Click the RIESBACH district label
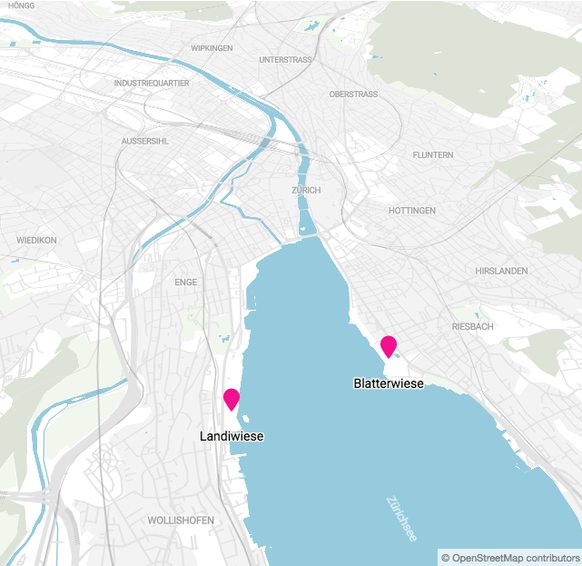The height and width of the screenshot is (566, 582). point(473,327)
